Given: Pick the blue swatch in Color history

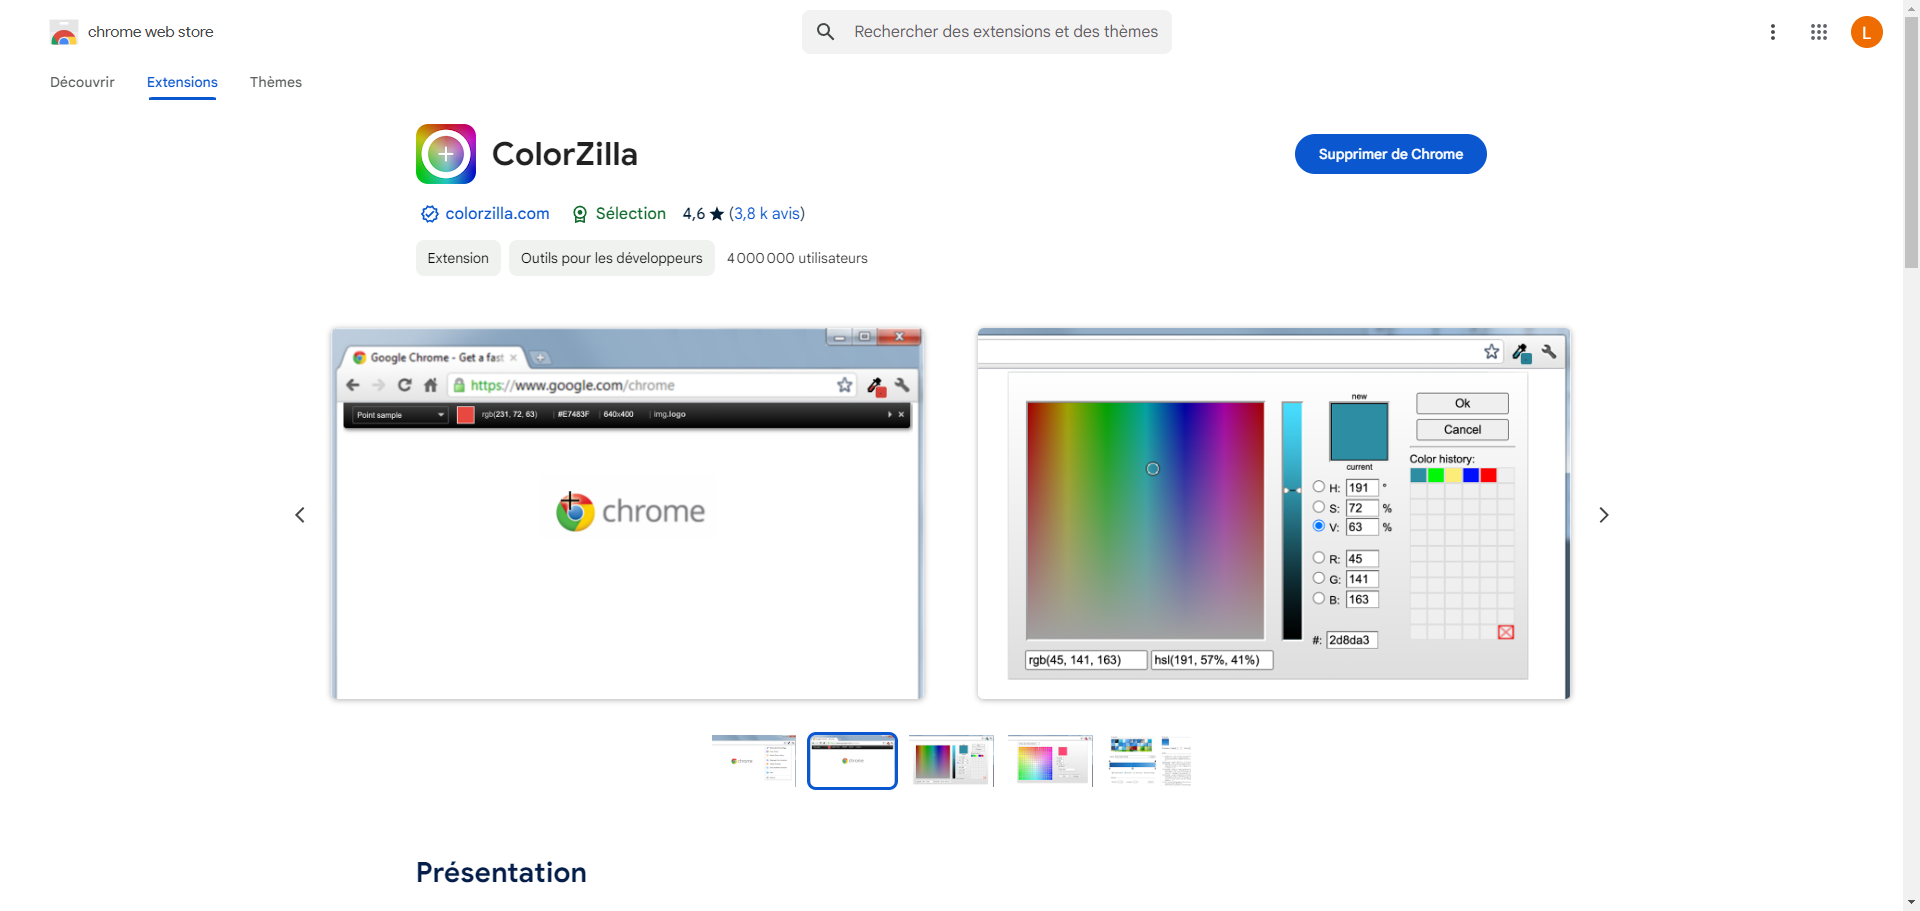Looking at the screenshot, I should click(x=1471, y=475).
